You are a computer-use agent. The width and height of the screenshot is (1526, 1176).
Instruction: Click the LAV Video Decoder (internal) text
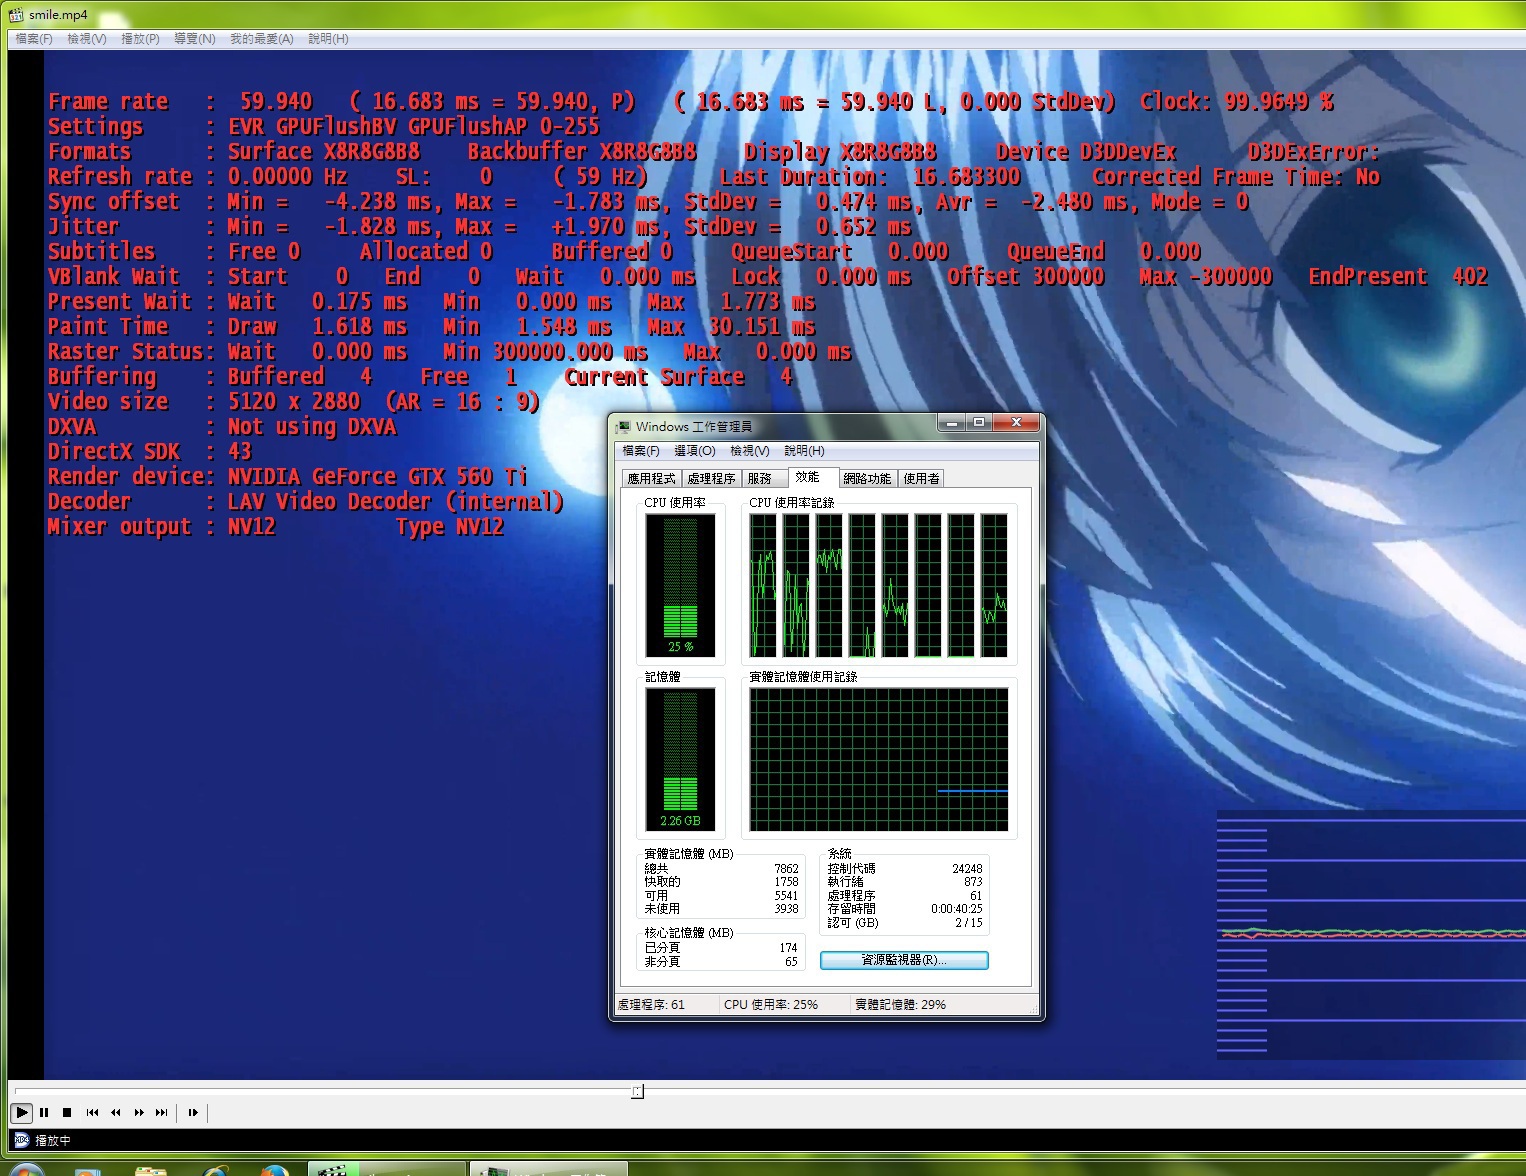(x=396, y=501)
